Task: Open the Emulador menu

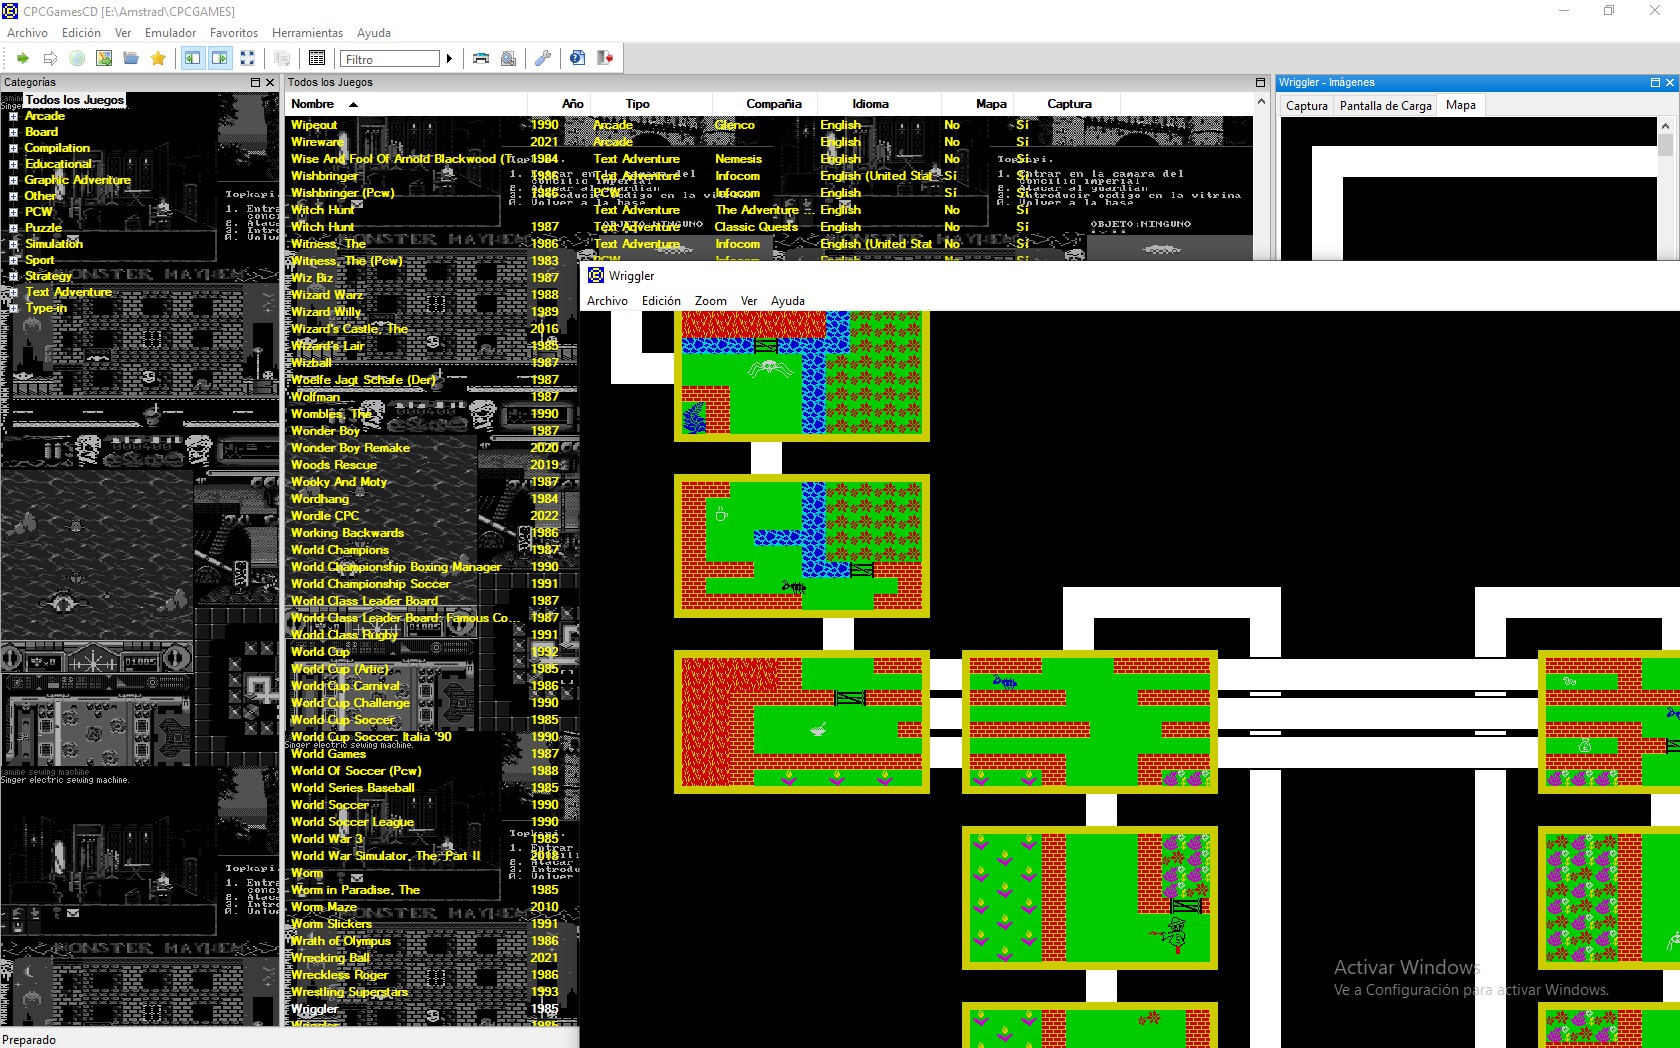Action: 170,33
